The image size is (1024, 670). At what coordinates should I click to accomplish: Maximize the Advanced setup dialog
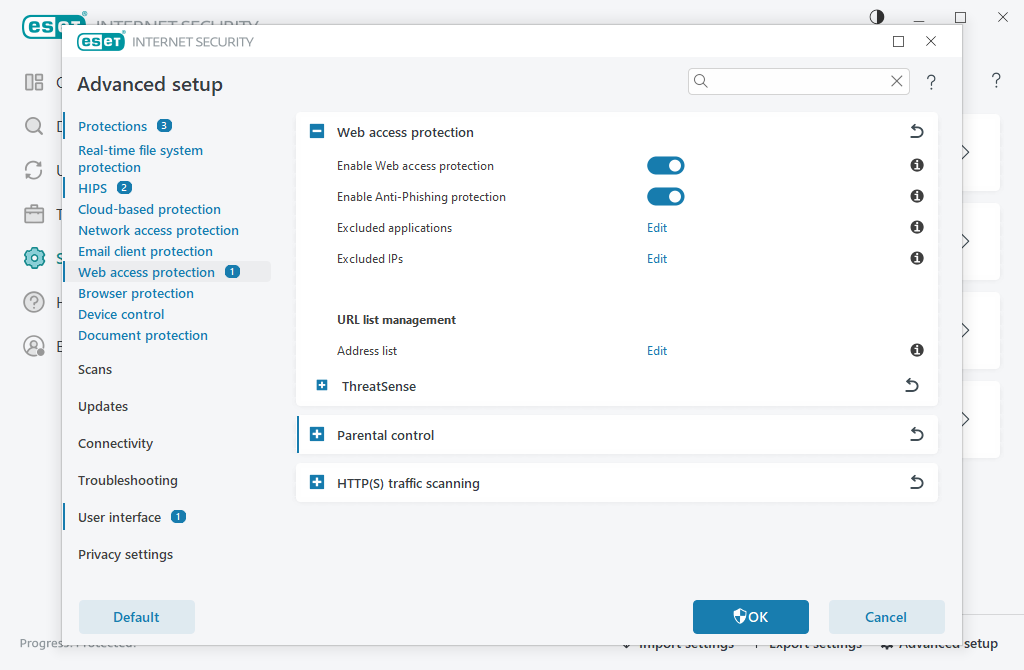click(x=899, y=42)
